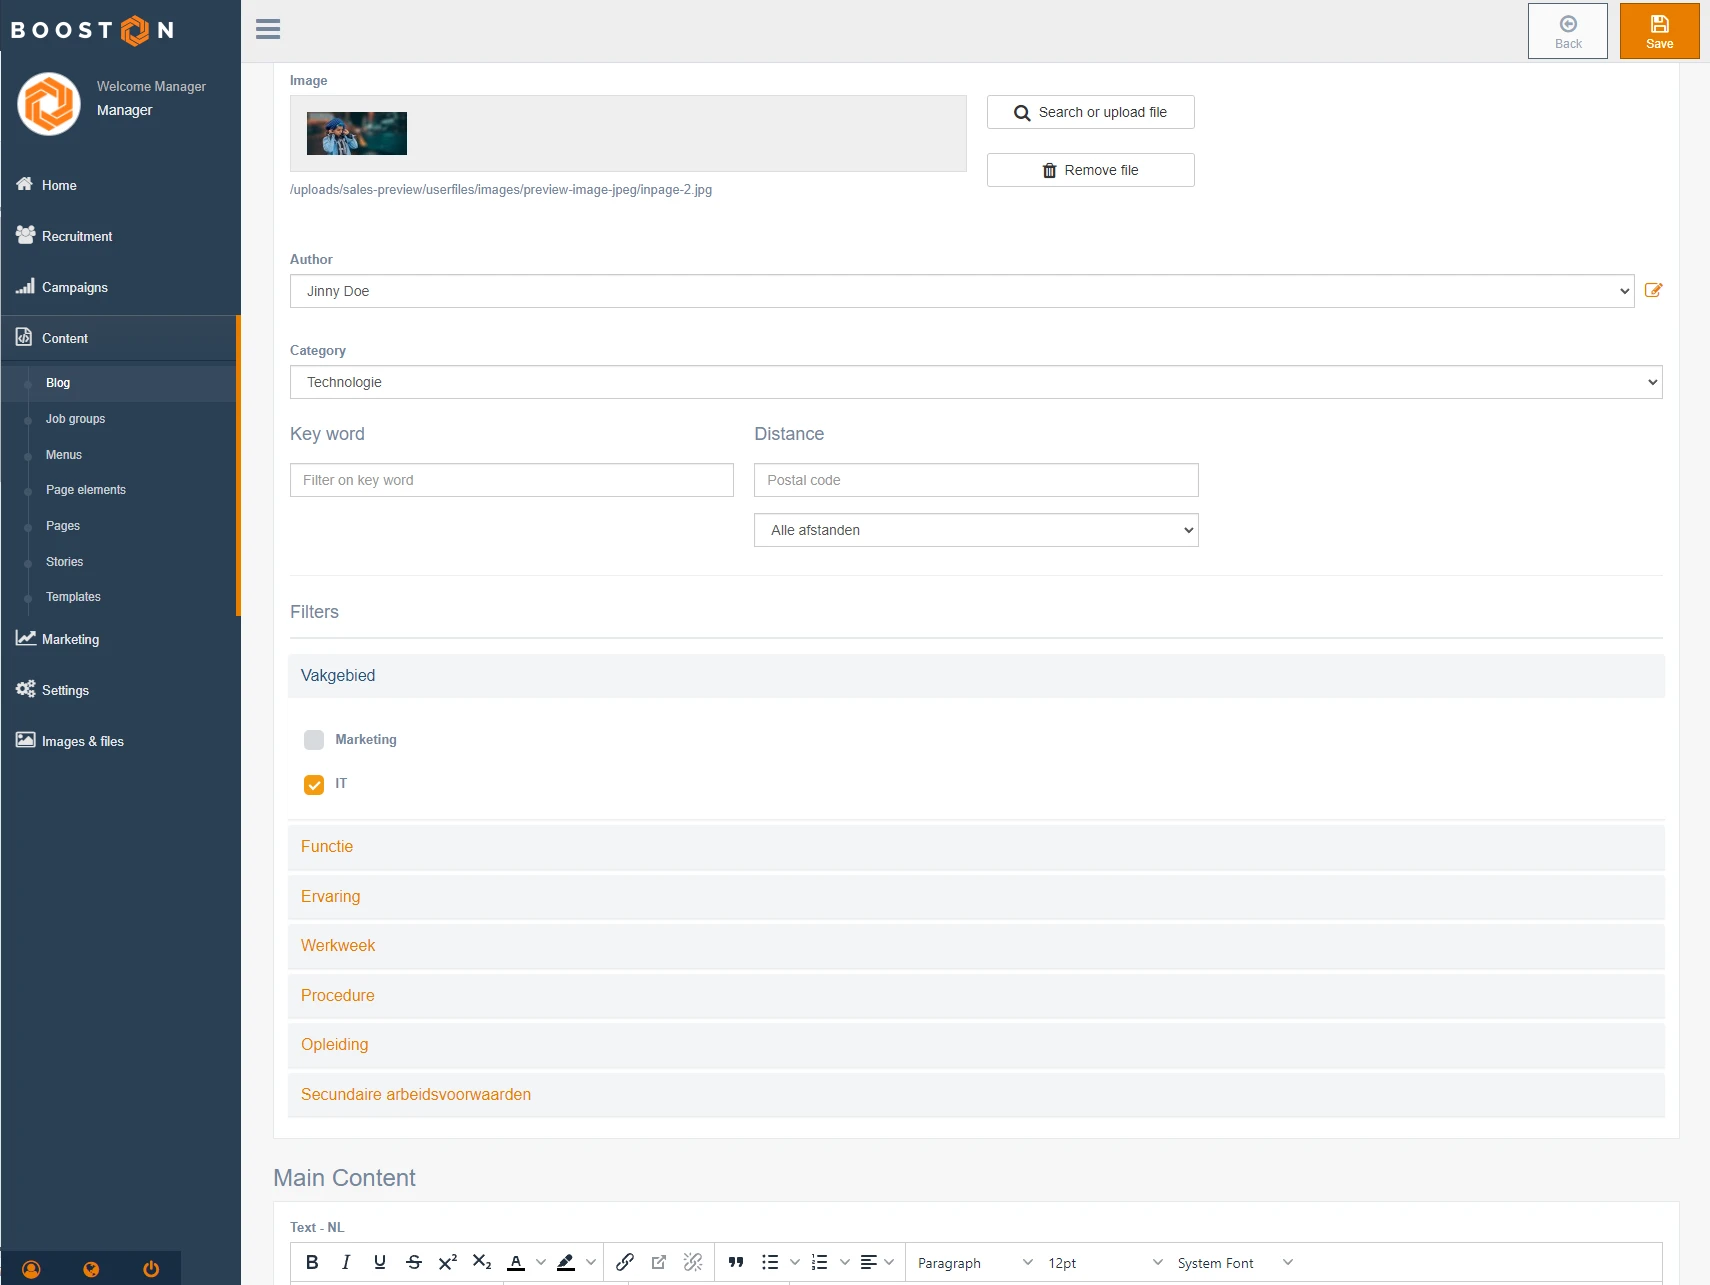Click the hamburger menu icon
Screen dimensions: 1710x1285
268,29
